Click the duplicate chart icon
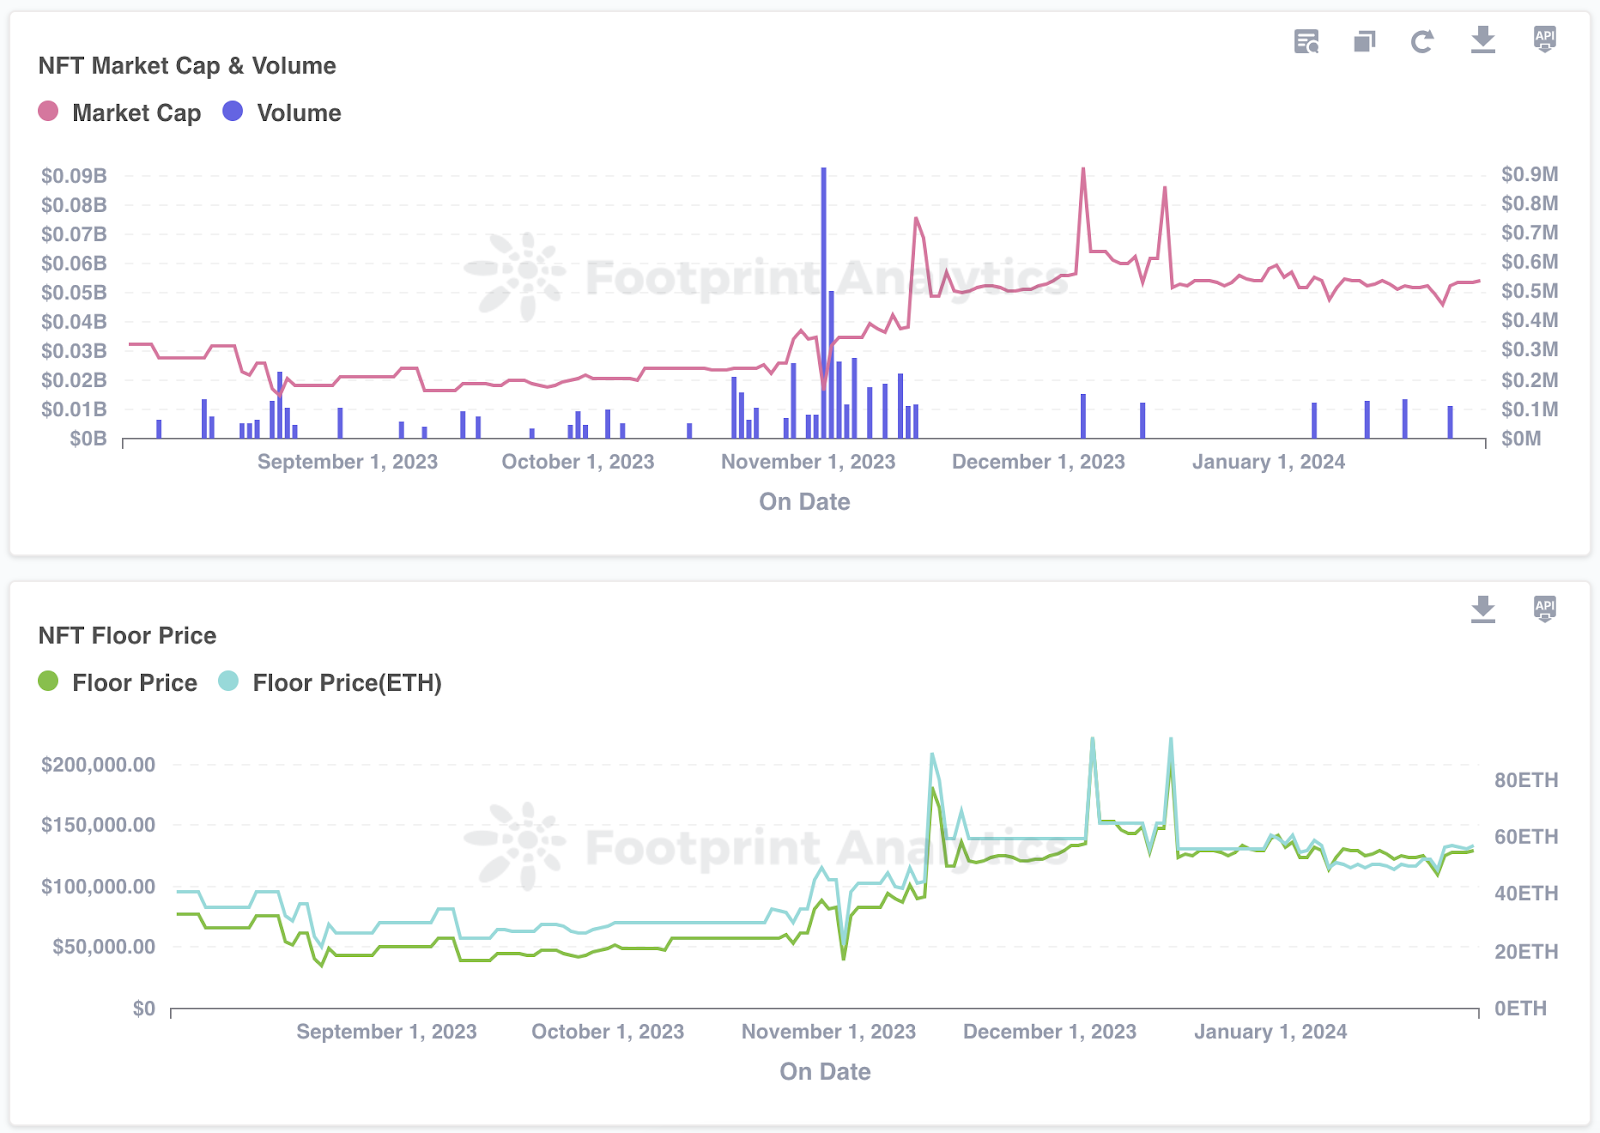Screen dimensions: 1600x1133 click(1364, 41)
